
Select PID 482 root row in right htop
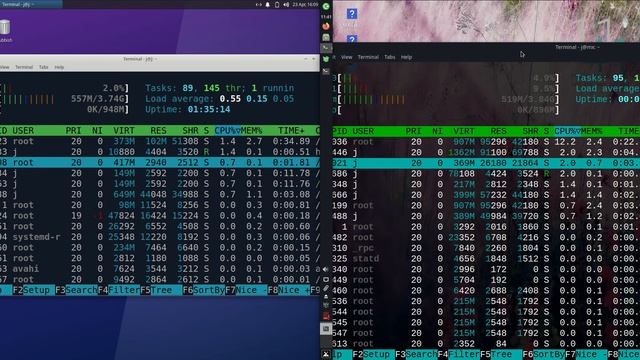tap(486, 238)
